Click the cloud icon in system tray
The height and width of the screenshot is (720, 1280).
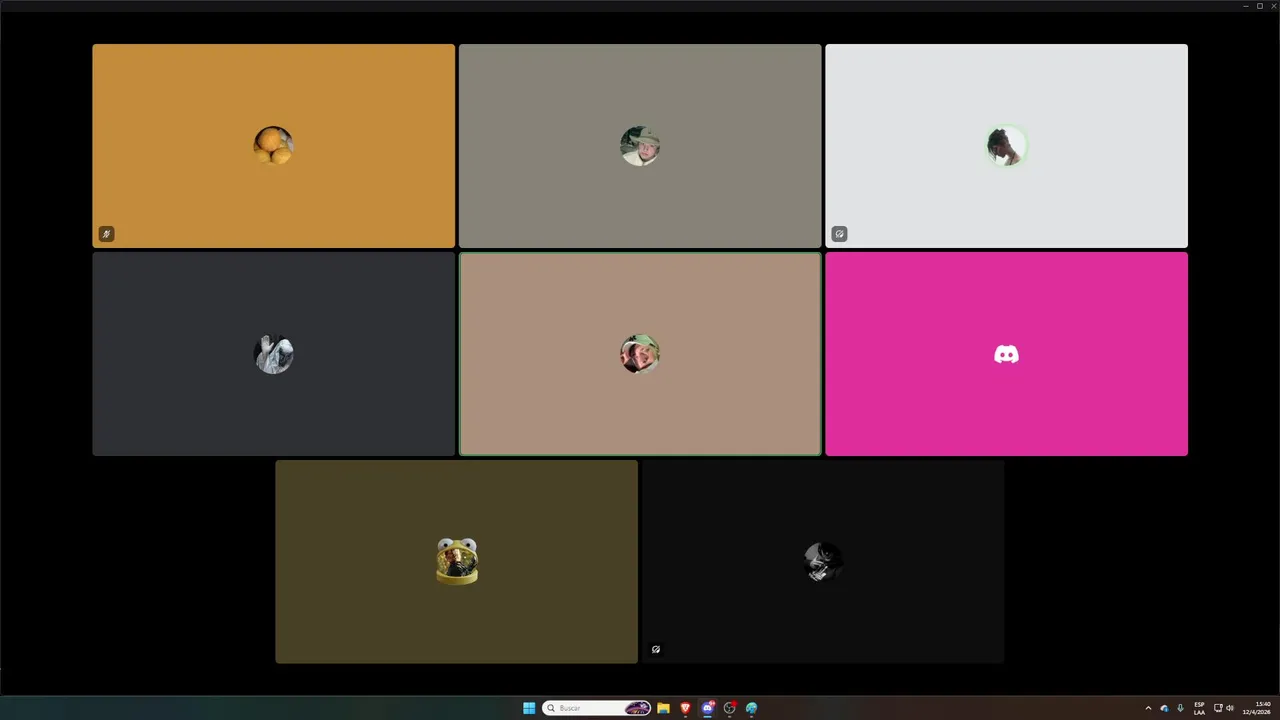point(1164,708)
